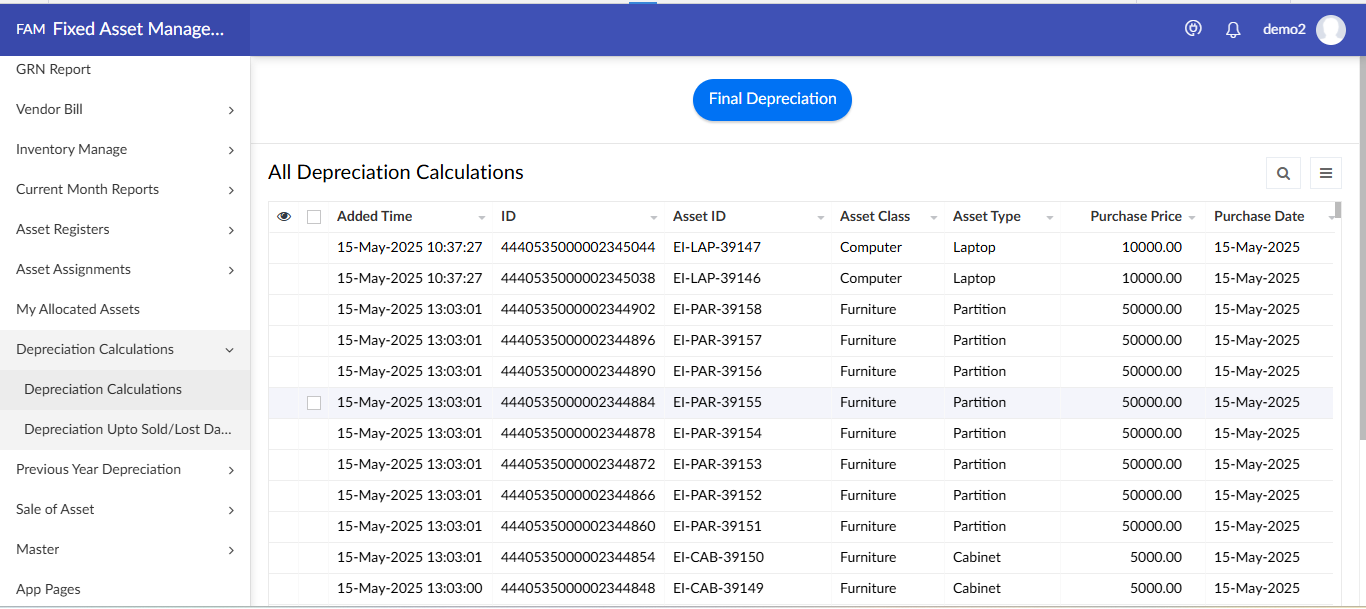Select Asset ID cell EI-LAP-39147
The height and width of the screenshot is (609, 1366).
(717, 247)
